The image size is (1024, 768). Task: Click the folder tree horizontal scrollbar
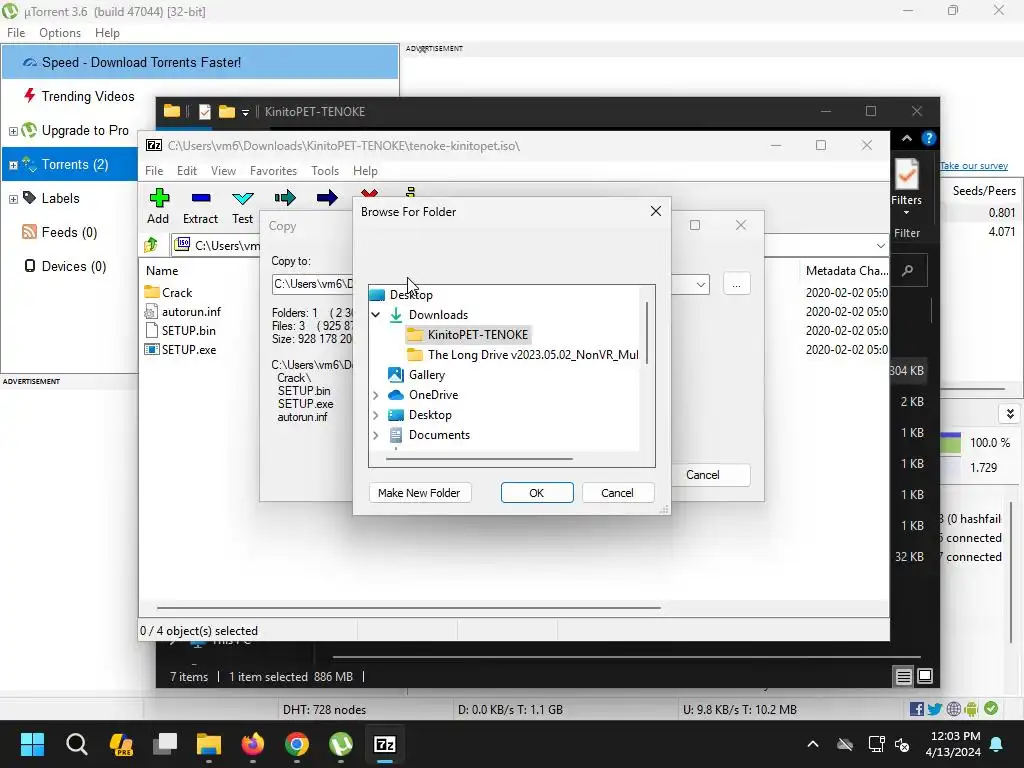[479, 459]
